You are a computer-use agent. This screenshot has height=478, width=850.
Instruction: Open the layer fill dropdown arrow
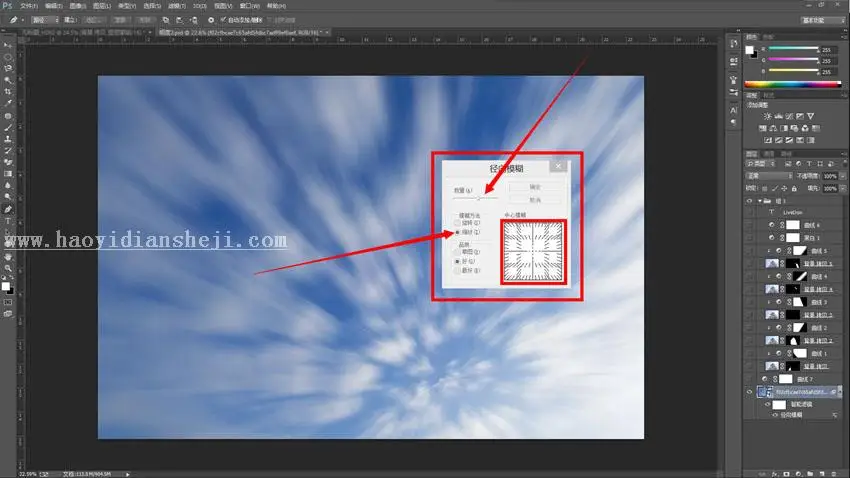842,189
